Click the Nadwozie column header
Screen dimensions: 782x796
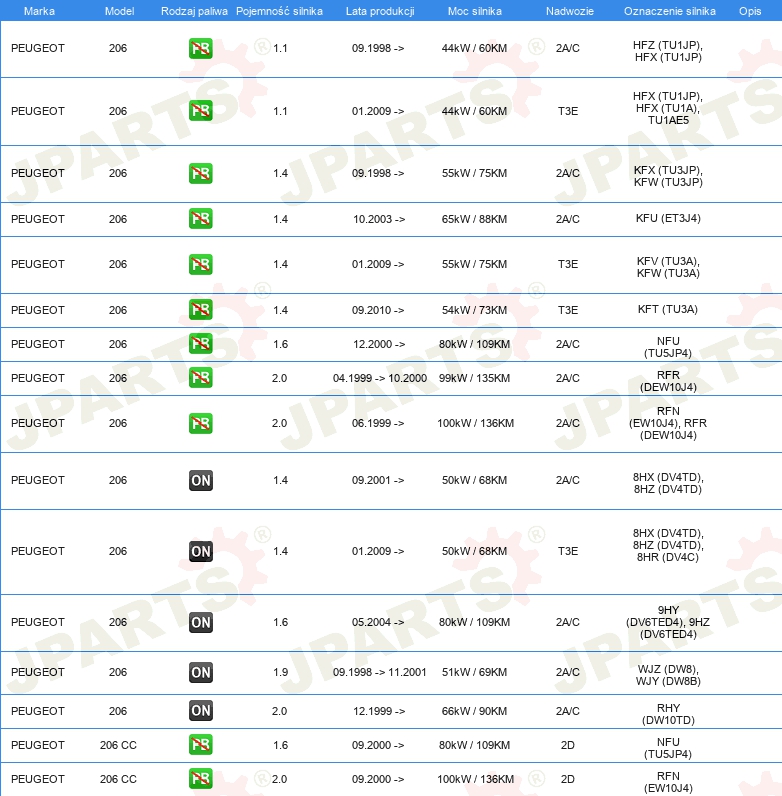(x=570, y=11)
